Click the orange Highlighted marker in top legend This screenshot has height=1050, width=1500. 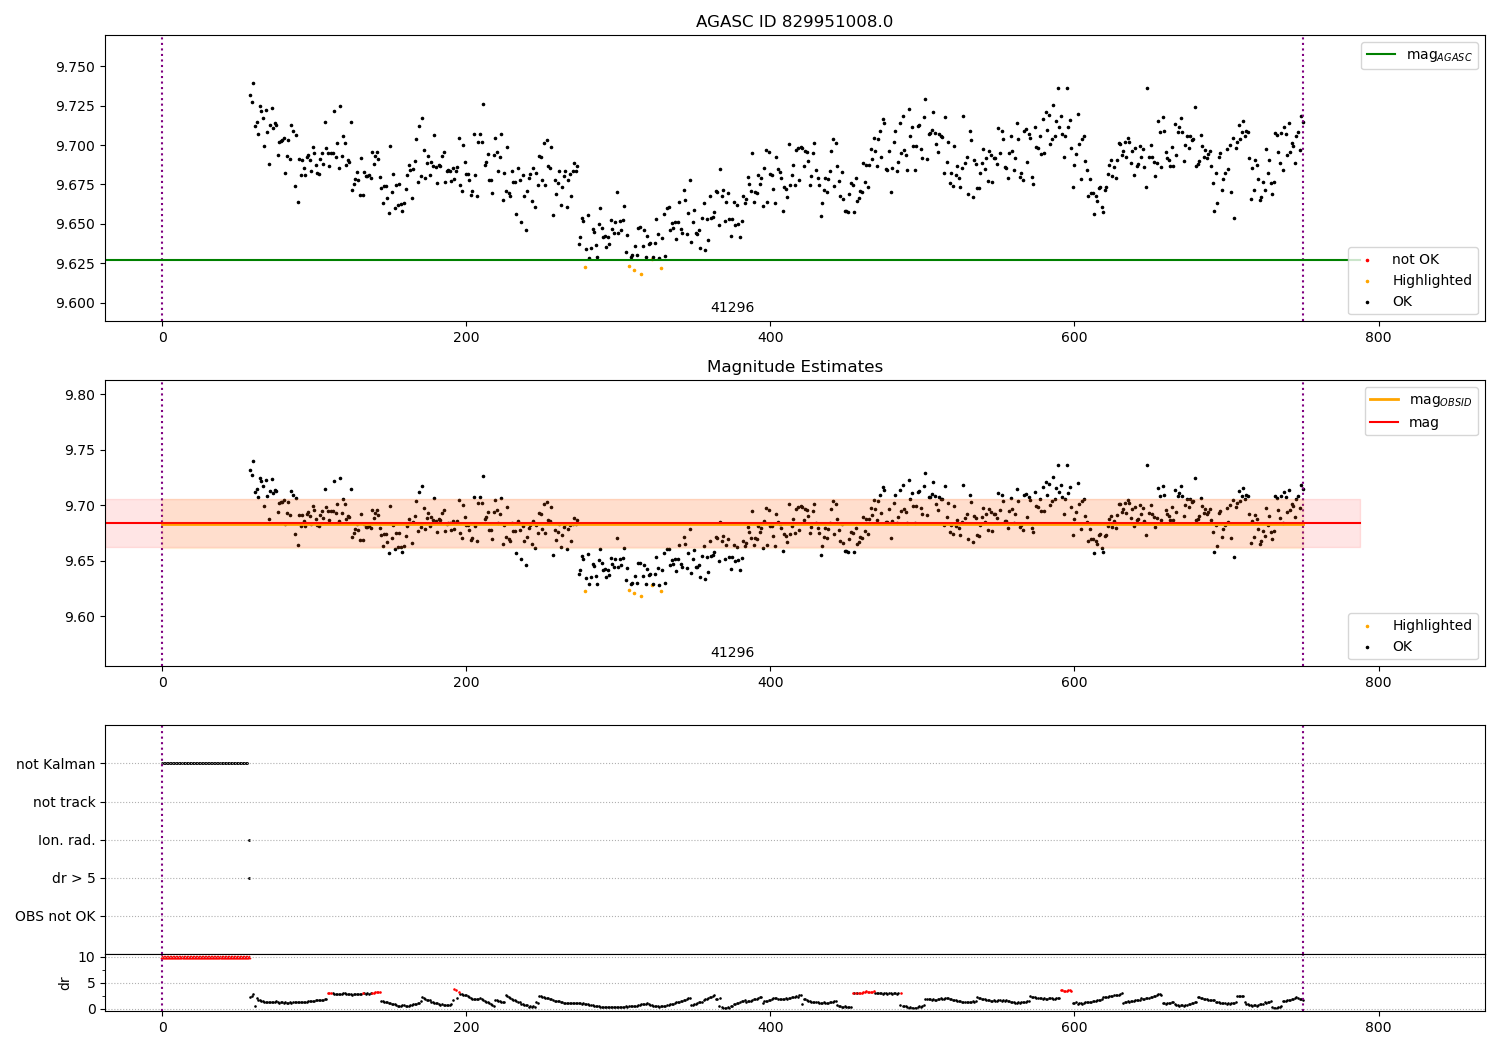[1367, 281]
